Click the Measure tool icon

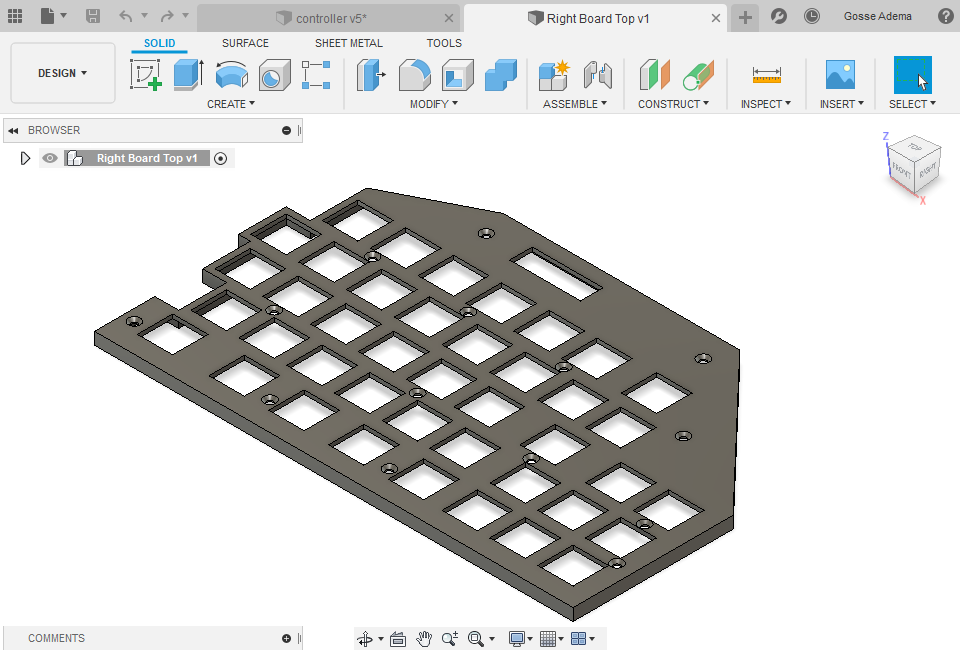click(x=766, y=75)
